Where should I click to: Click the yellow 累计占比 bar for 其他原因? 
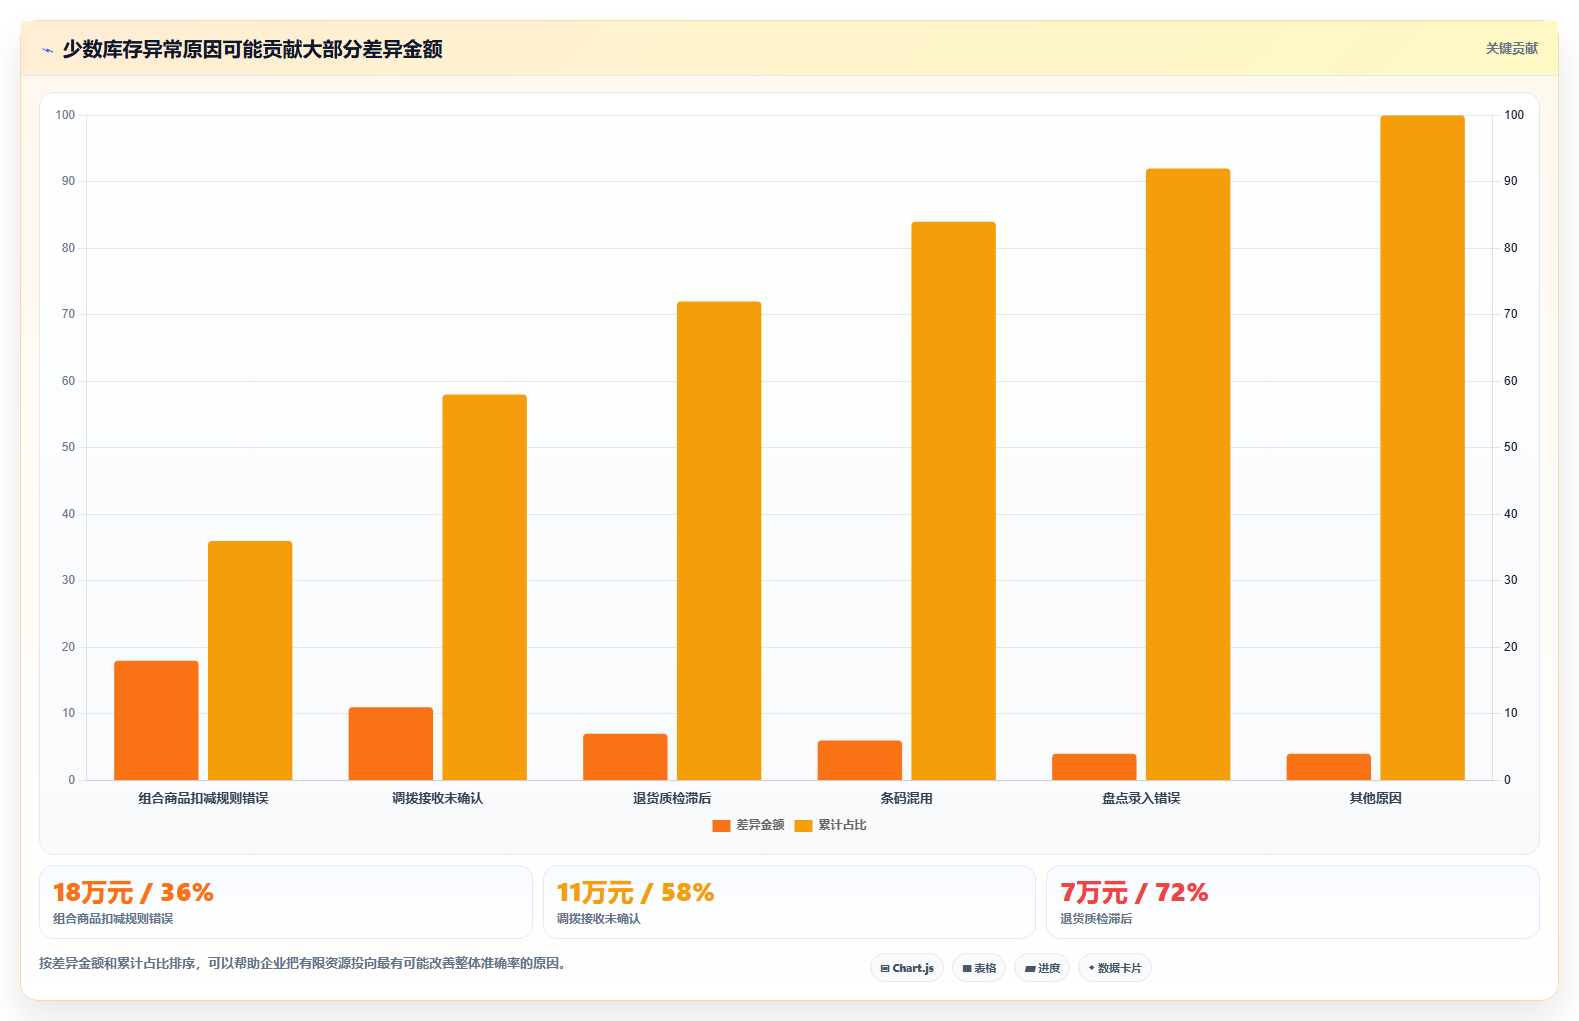[1423, 448]
